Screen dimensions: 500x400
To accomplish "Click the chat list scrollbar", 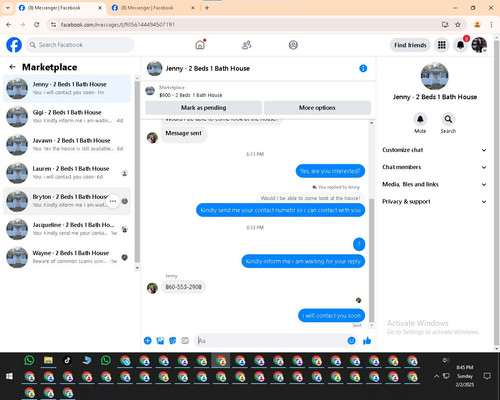I will (137, 172).
